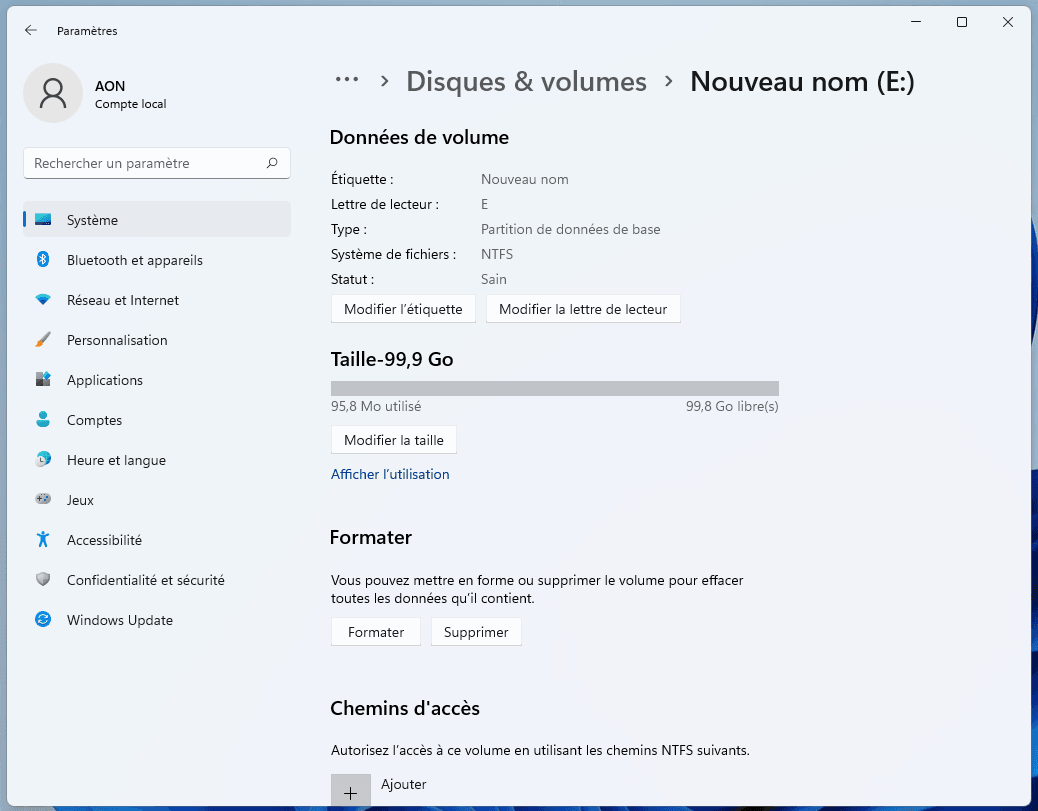Open Accessibilité settings category
Viewport: 1038px width, 811px height.
(157, 540)
